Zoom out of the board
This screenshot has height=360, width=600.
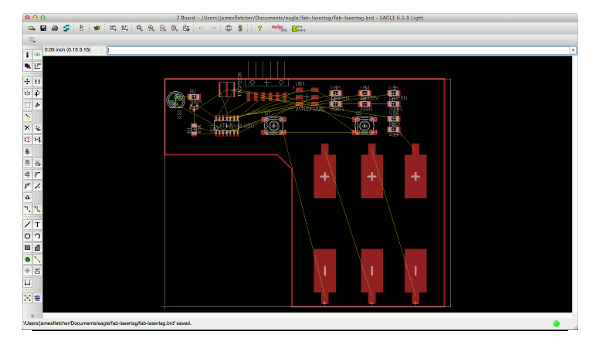pos(163,28)
